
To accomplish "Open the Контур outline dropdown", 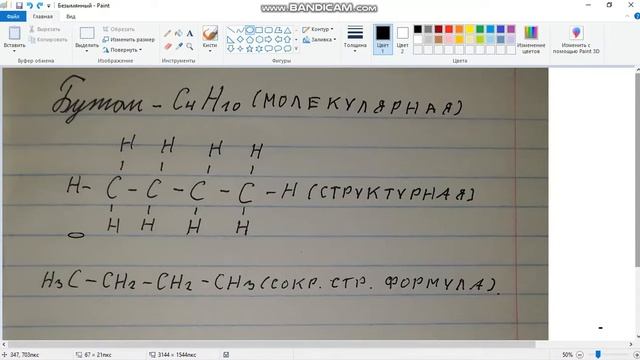I will pyautogui.click(x=318, y=29).
